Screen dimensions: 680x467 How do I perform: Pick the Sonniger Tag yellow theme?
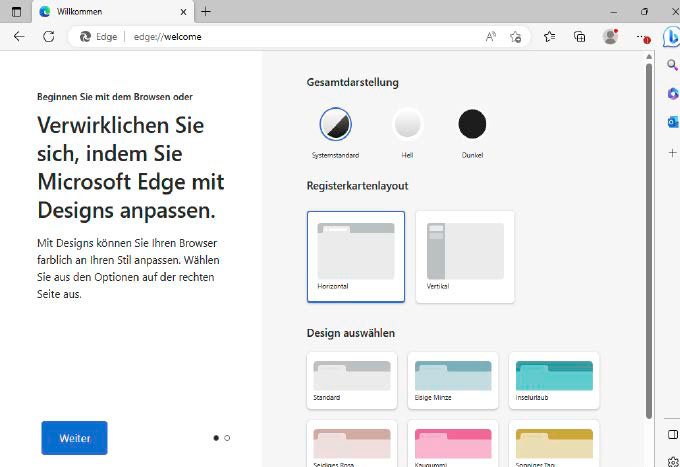pyautogui.click(x=554, y=444)
